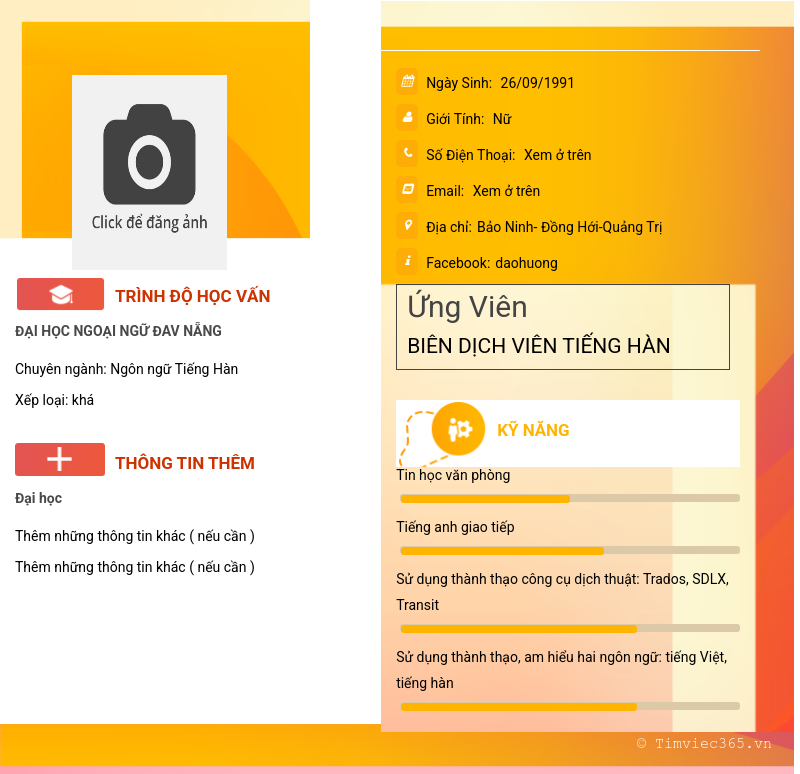Click the graduation cap icon for Trình Độ Học Vấn

(60, 293)
